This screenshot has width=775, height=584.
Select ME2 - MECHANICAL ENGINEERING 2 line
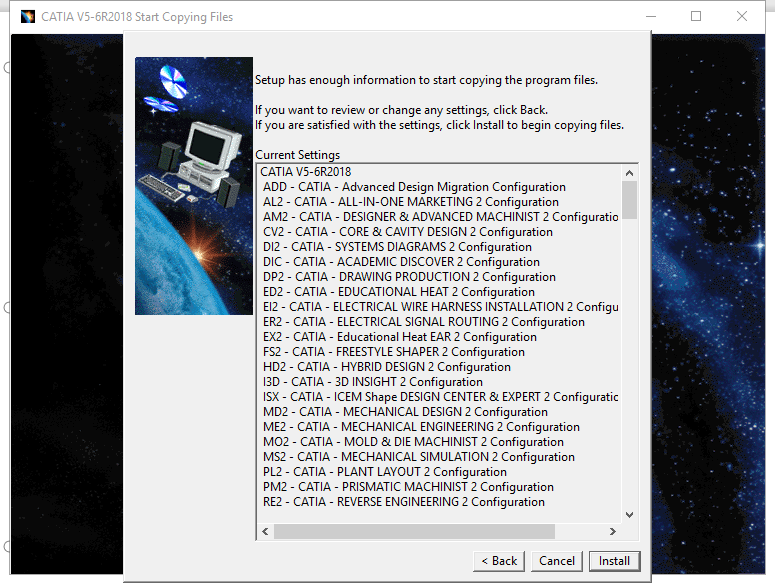coord(422,427)
